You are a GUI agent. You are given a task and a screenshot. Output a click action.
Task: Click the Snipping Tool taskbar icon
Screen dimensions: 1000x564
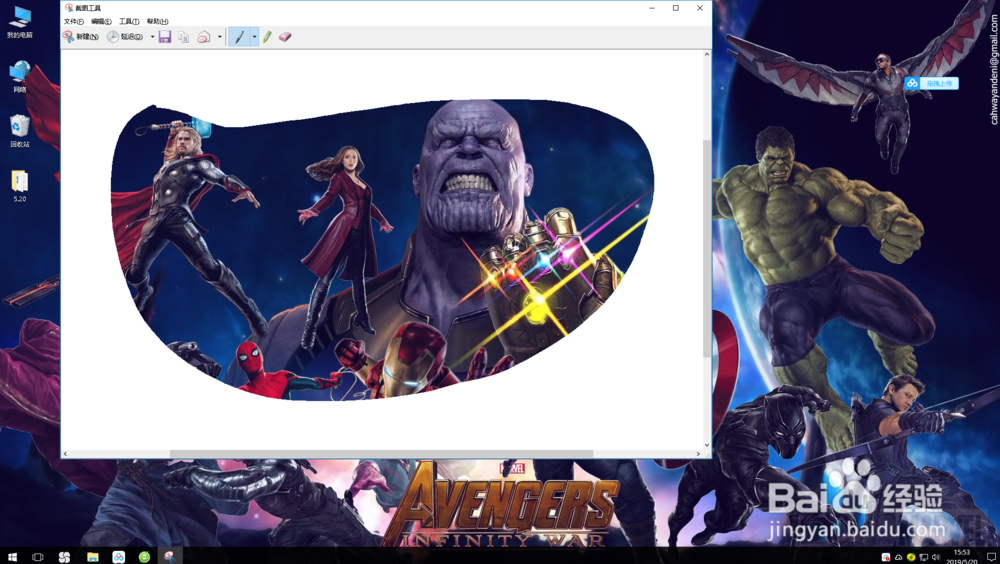click(x=170, y=557)
